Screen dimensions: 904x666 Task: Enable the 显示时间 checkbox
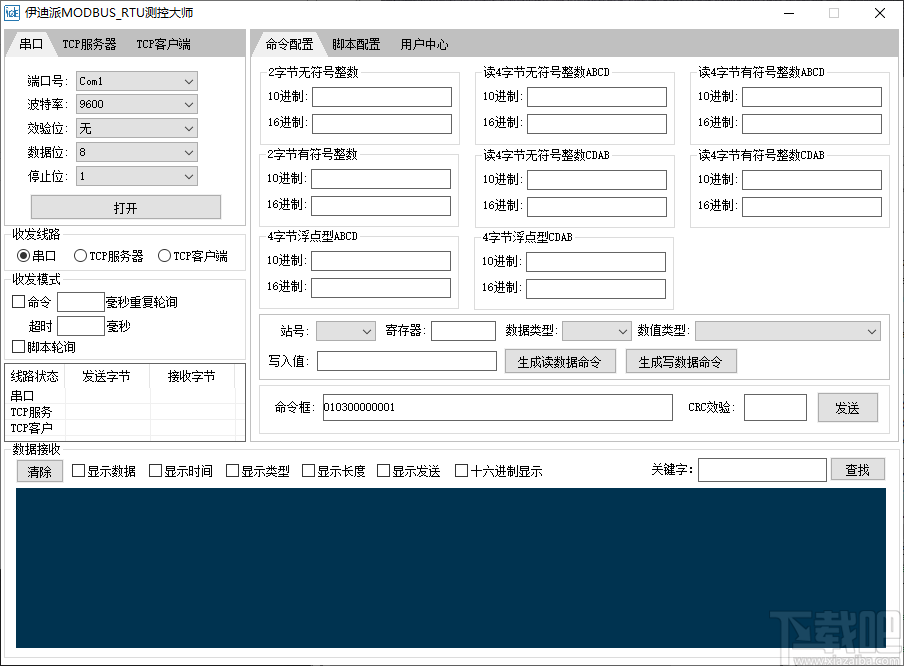pos(155,470)
